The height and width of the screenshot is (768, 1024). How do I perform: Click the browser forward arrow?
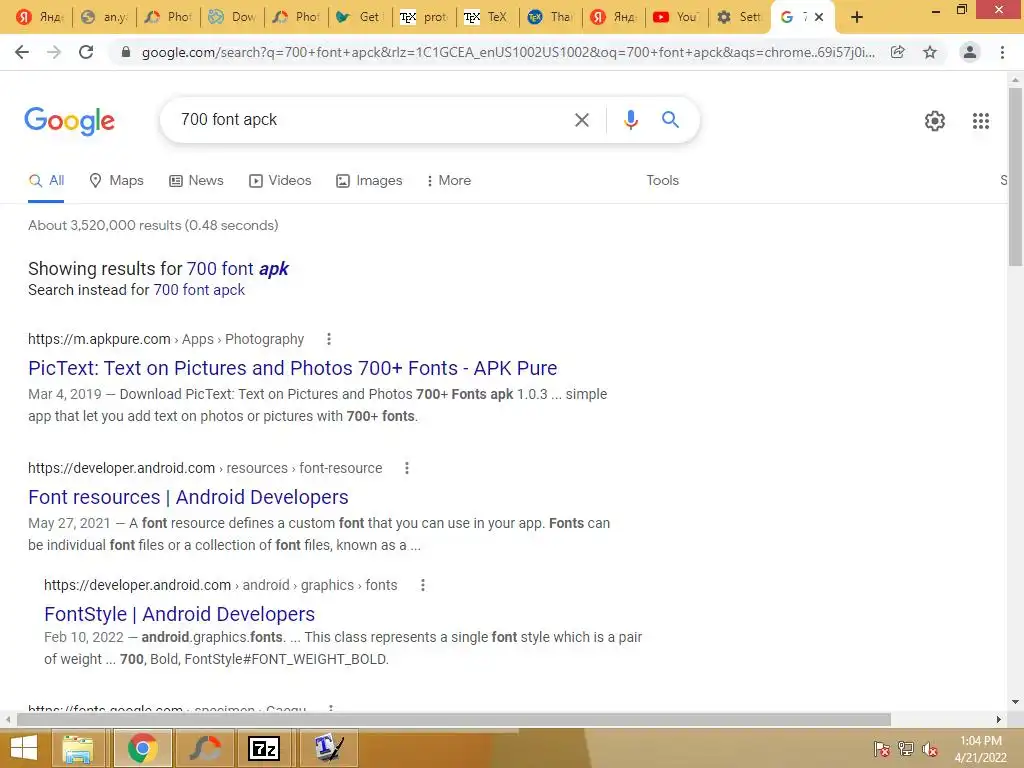[x=54, y=52]
